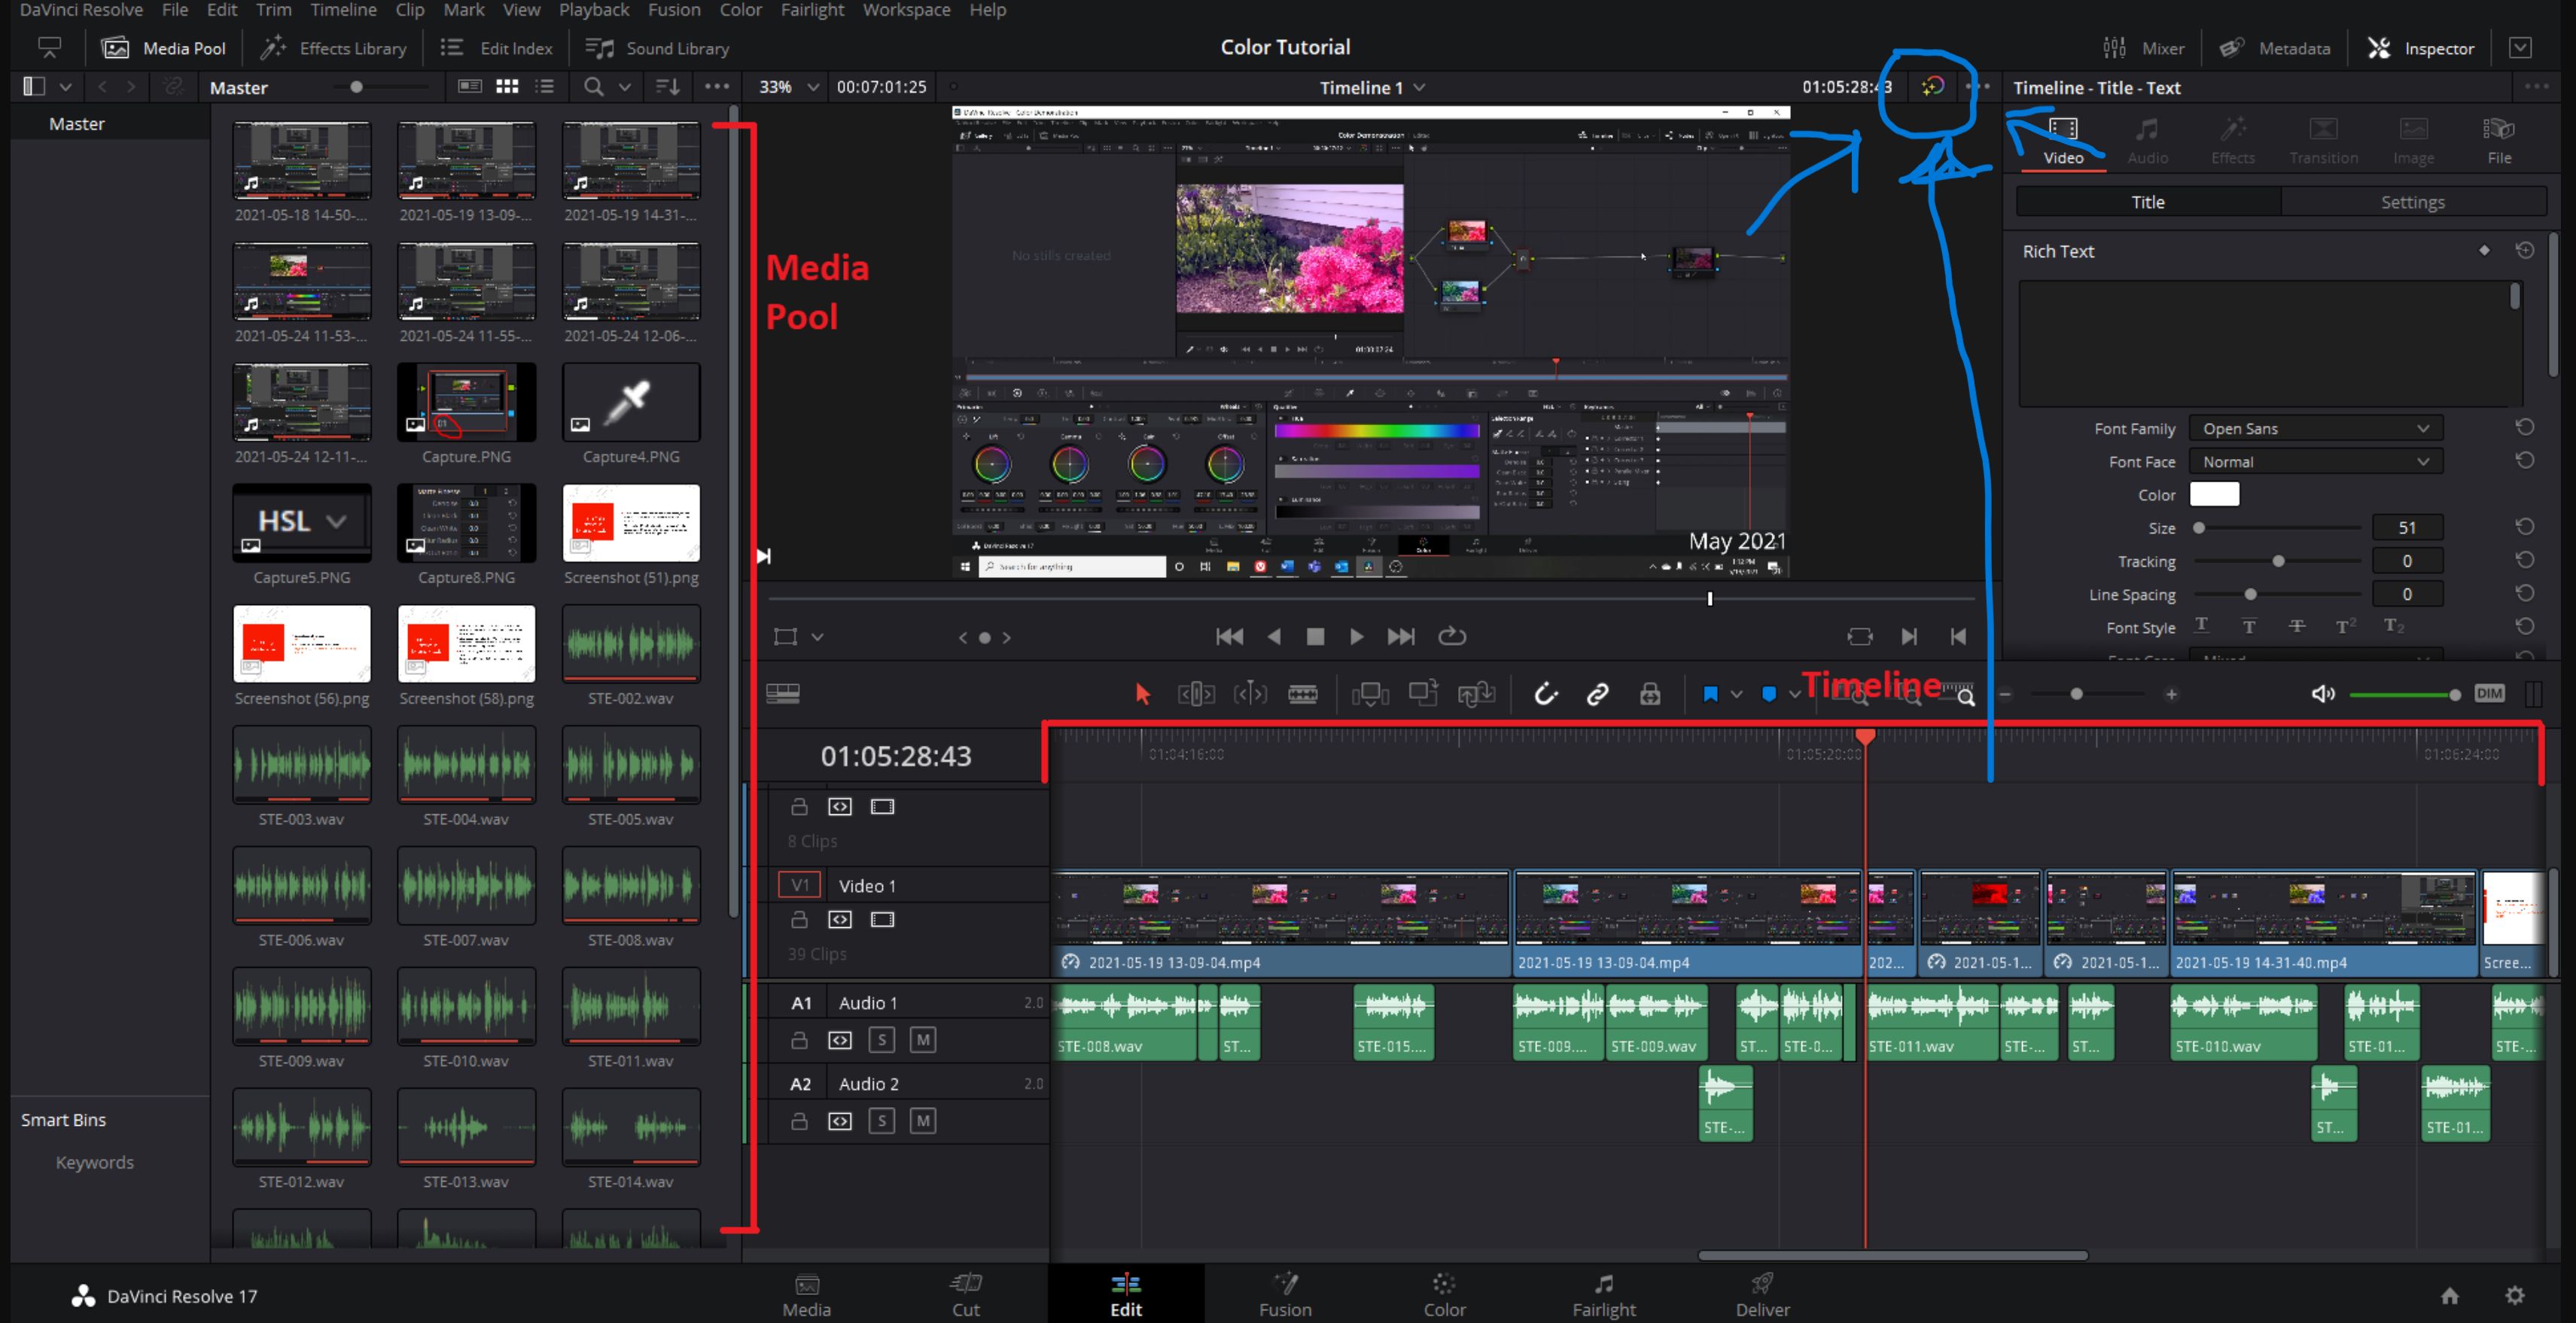Click the speaker volume icon
The width and height of the screenshot is (2576, 1323).
(2323, 694)
